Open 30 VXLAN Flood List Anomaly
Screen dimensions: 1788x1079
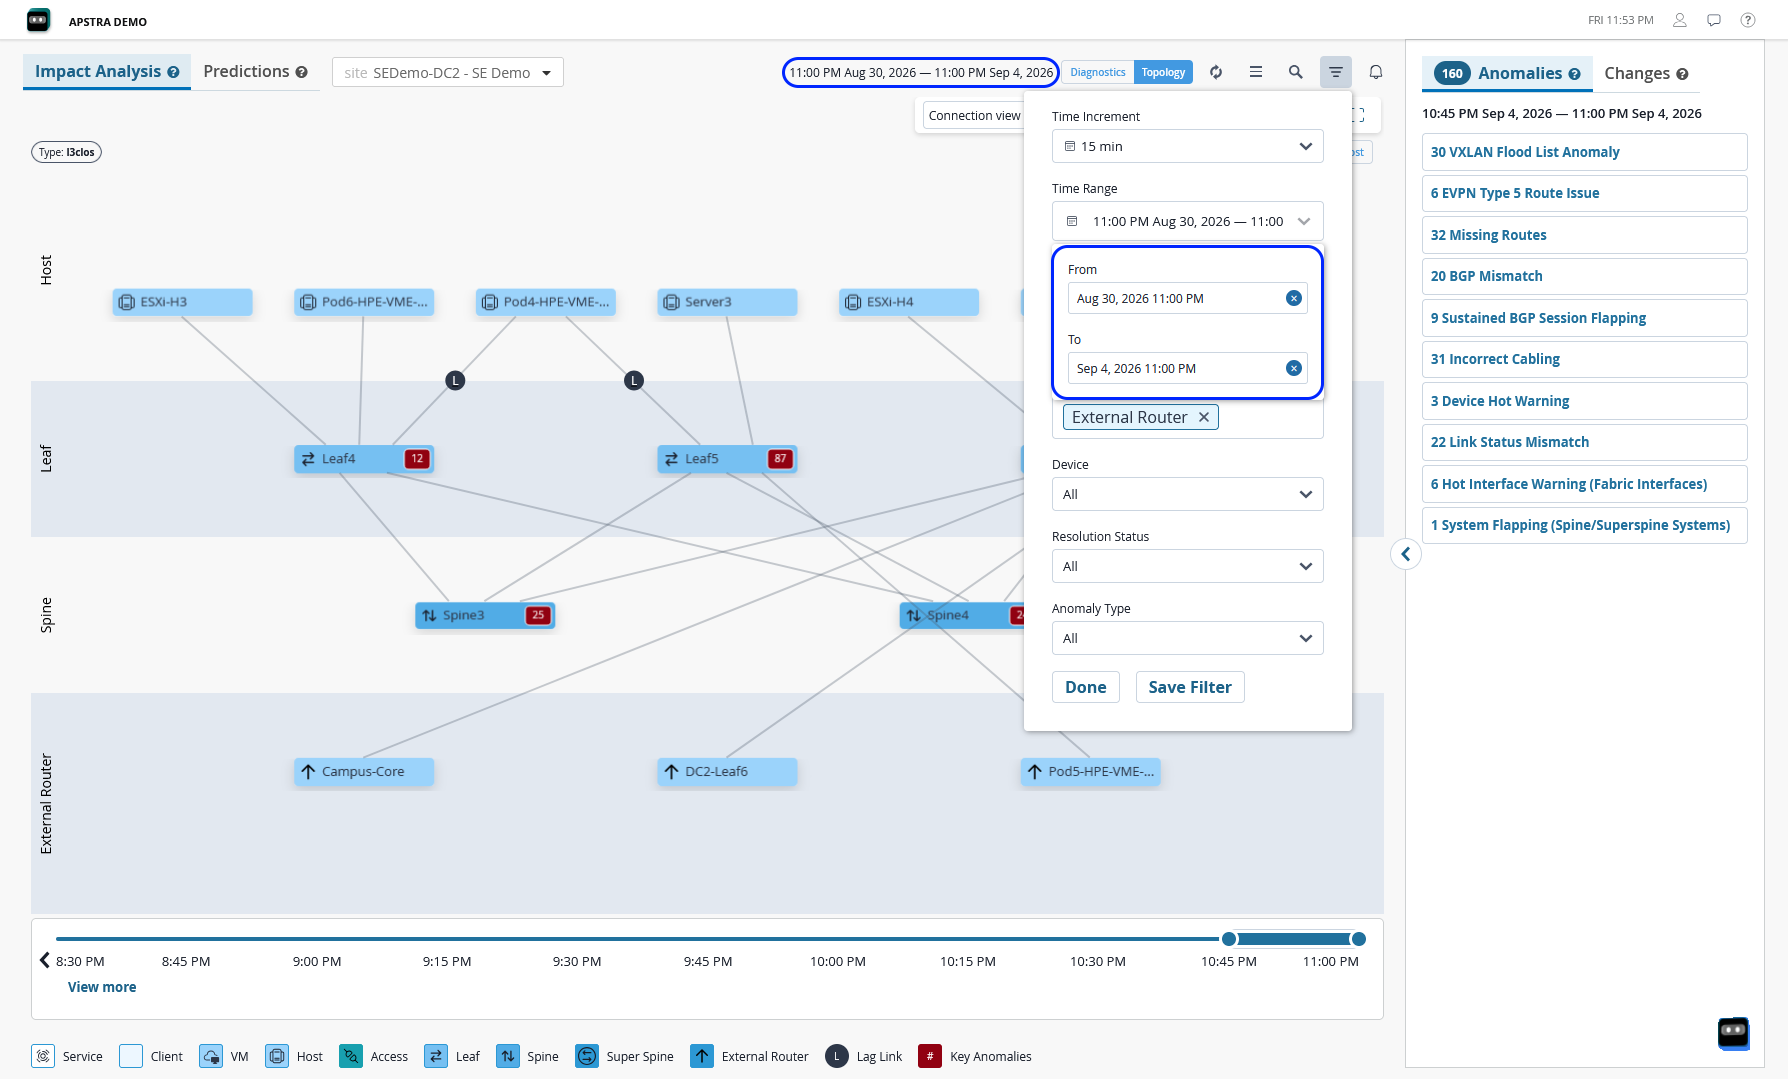(1584, 152)
